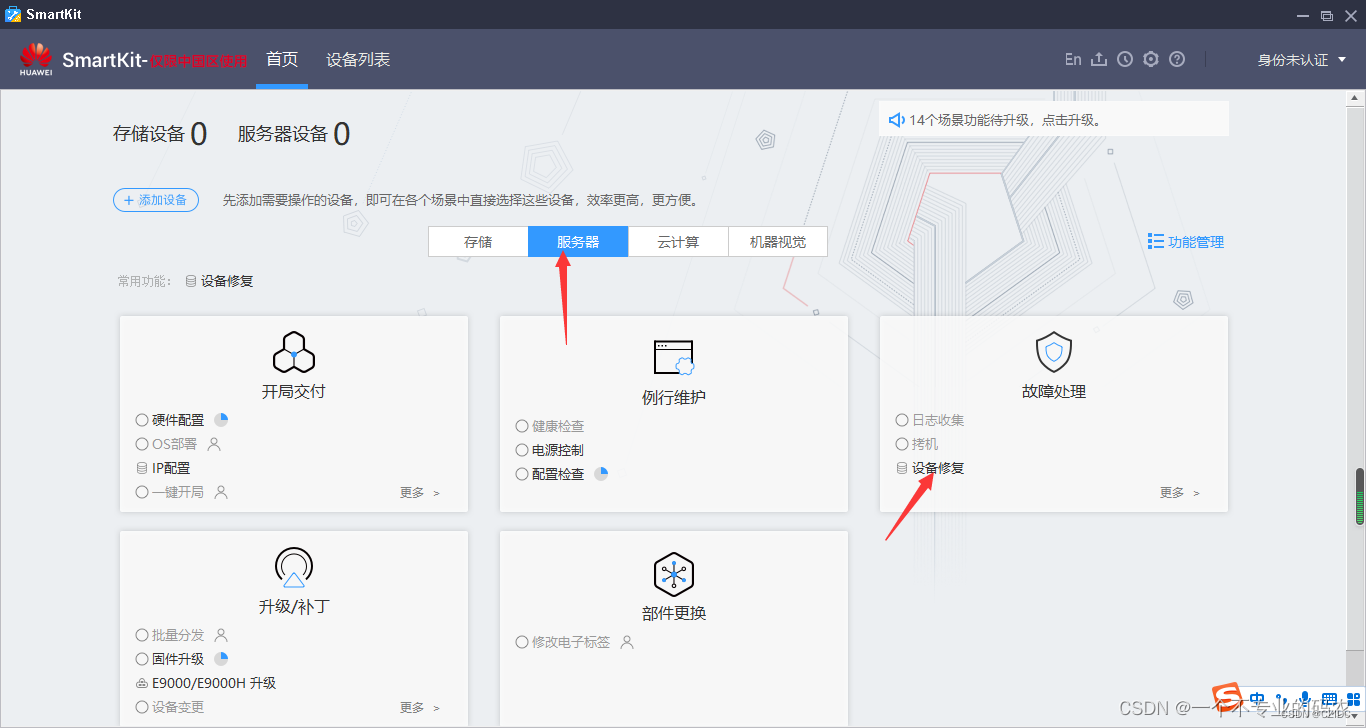Click the Sogou toolbox grid icon
1366x728 pixels.
[1352, 699]
